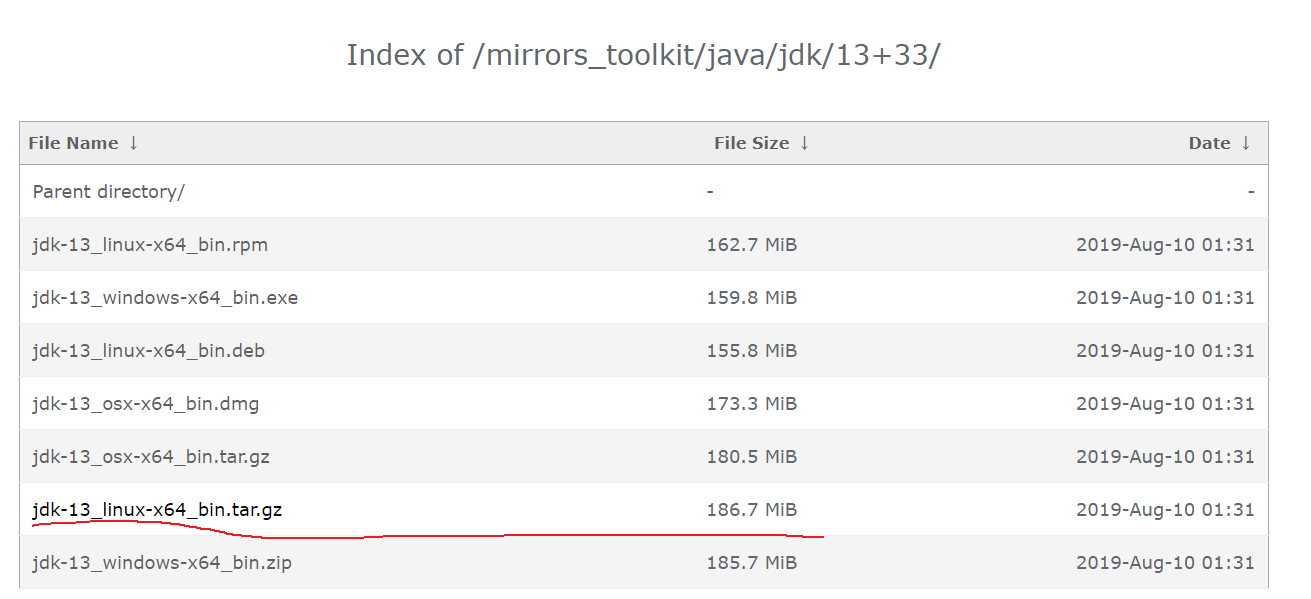The width and height of the screenshot is (1311, 599).
Task: Click the Date sort arrow
Action: pyautogui.click(x=1245, y=143)
